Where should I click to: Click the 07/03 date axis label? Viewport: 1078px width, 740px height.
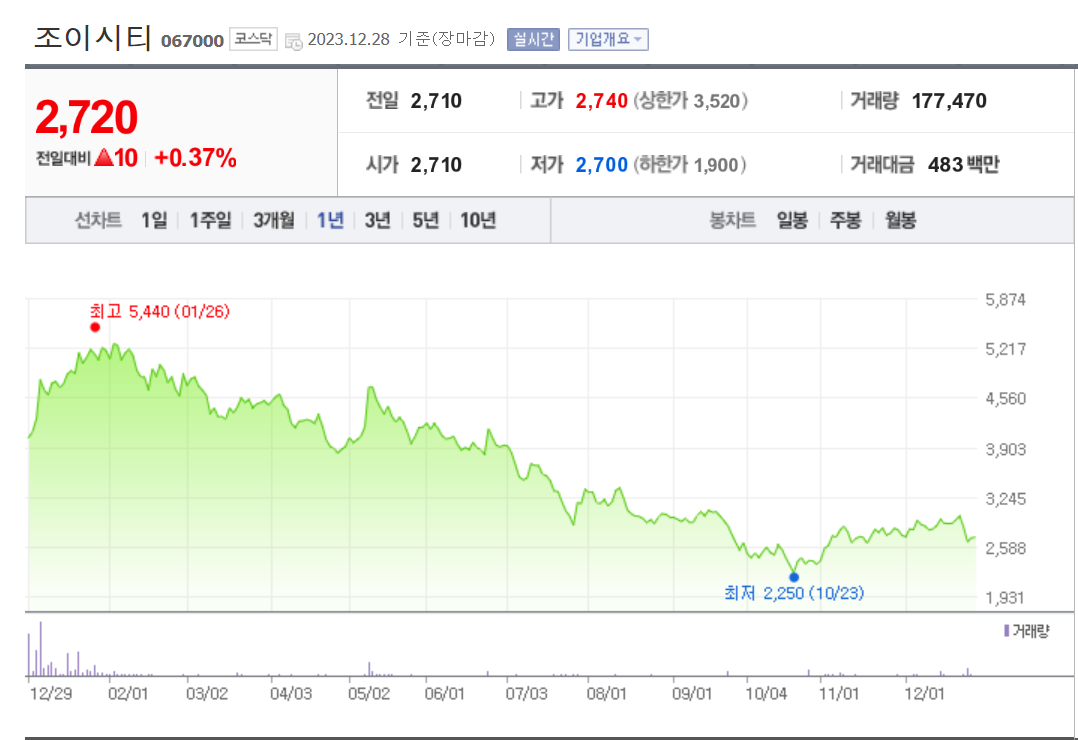click(527, 693)
